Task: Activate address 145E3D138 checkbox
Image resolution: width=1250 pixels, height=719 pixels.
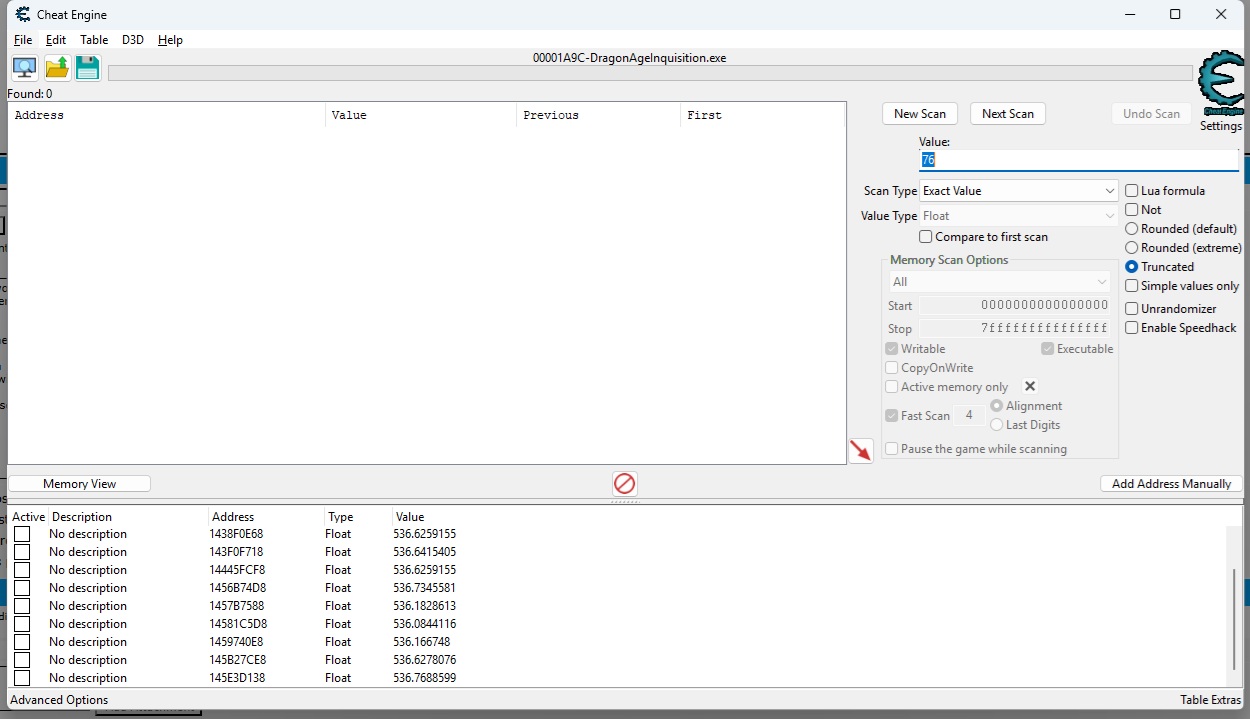Action: pos(22,678)
